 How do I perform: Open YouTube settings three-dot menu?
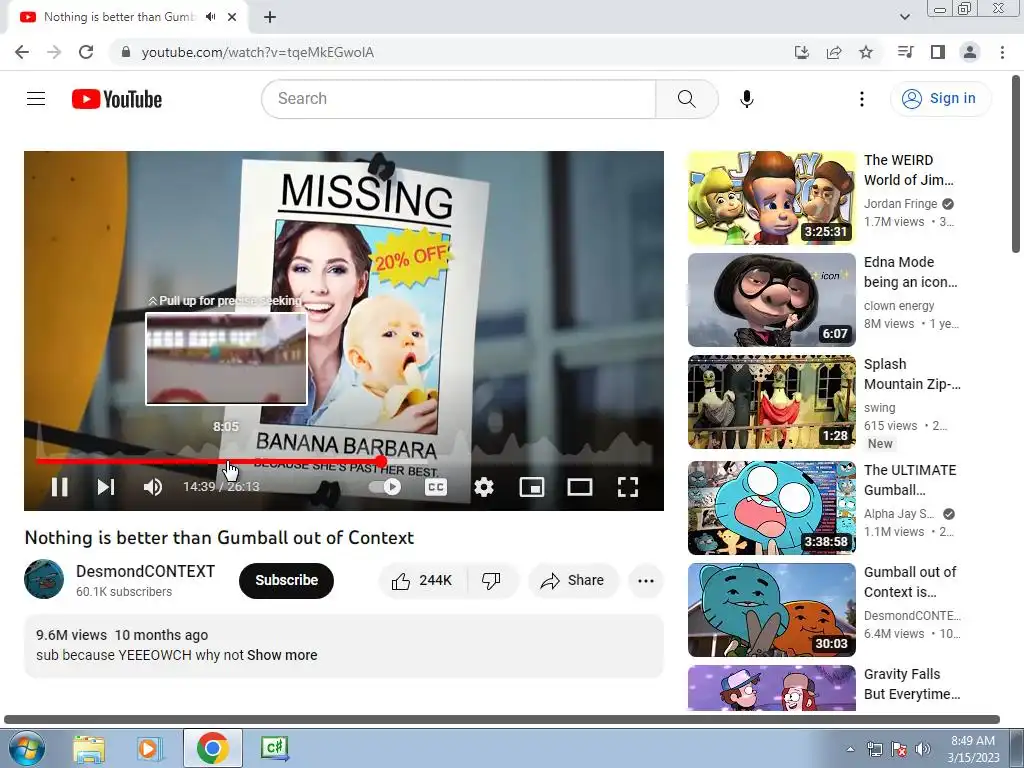(862, 99)
